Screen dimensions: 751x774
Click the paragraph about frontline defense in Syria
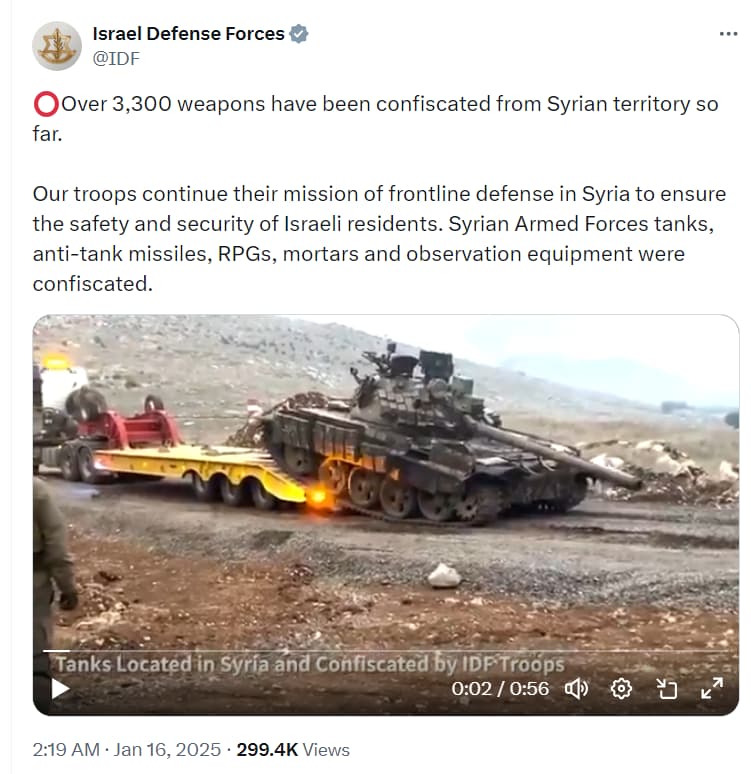(x=379, y=238)
